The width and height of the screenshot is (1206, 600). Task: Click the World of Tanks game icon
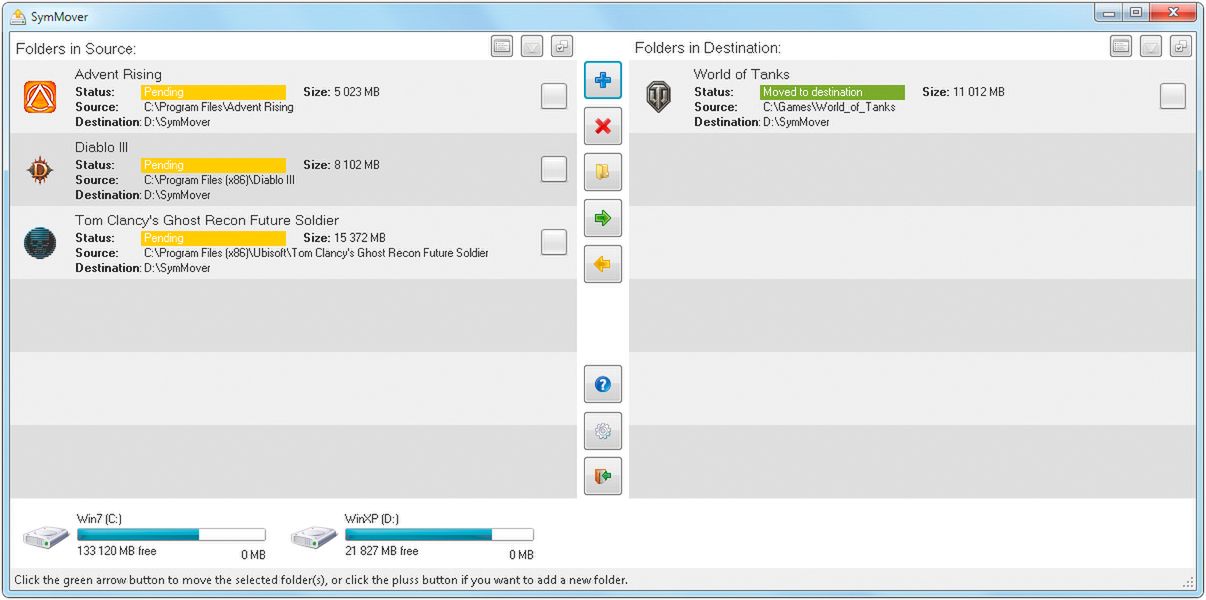pos(658,97)
